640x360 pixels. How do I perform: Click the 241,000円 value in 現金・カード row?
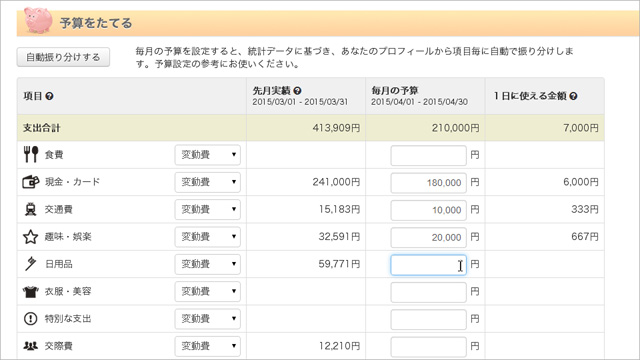(336, 182)
